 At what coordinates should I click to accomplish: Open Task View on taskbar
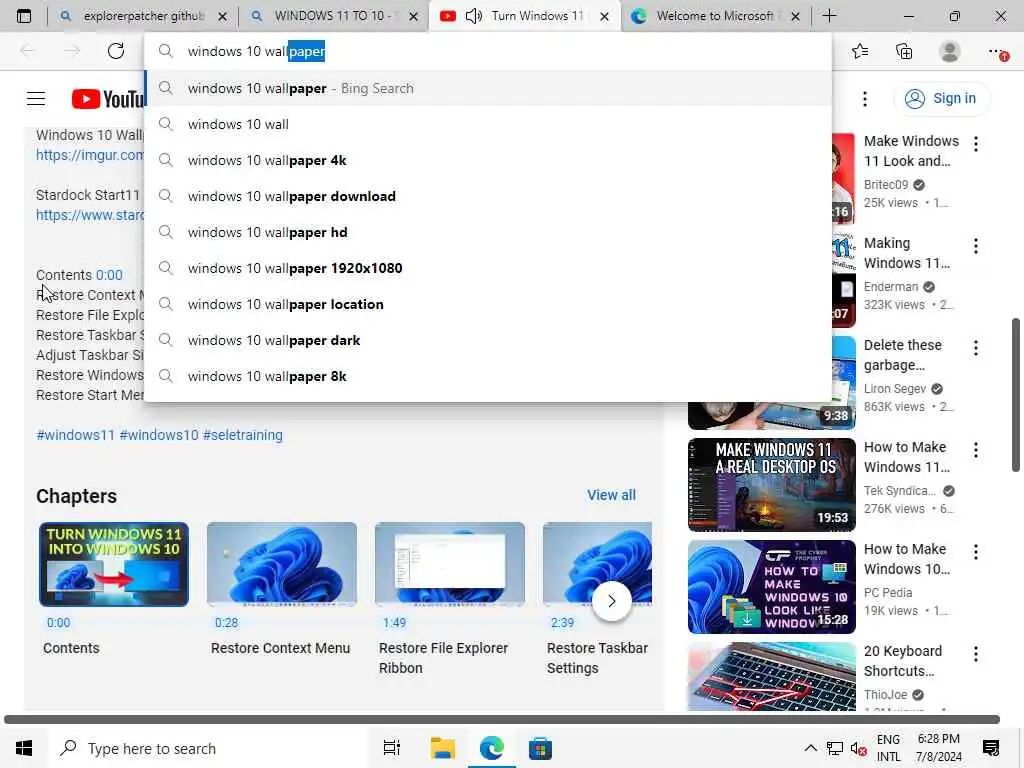click(392, 748)
